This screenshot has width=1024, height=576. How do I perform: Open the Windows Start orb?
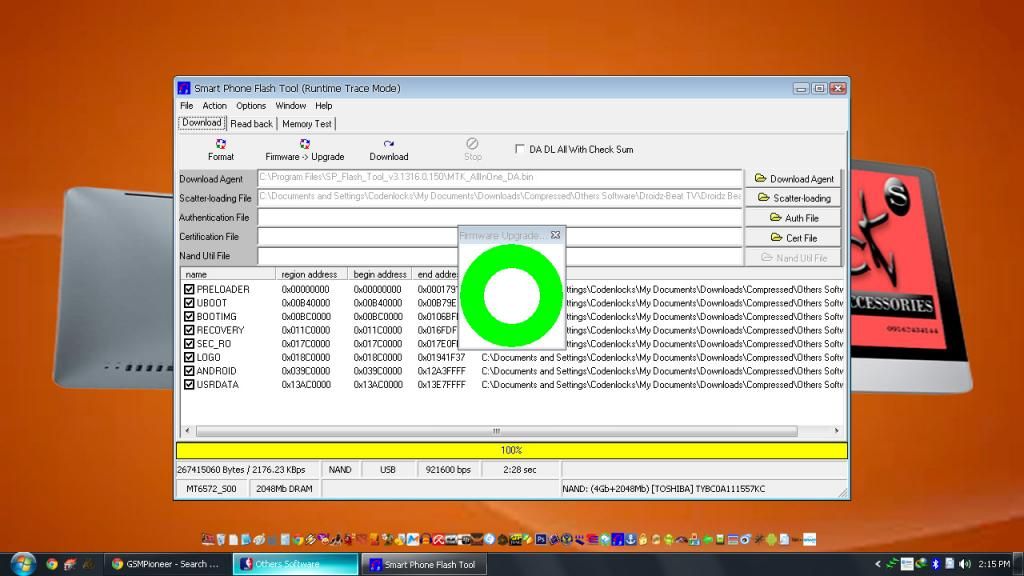tap(21, 563)
